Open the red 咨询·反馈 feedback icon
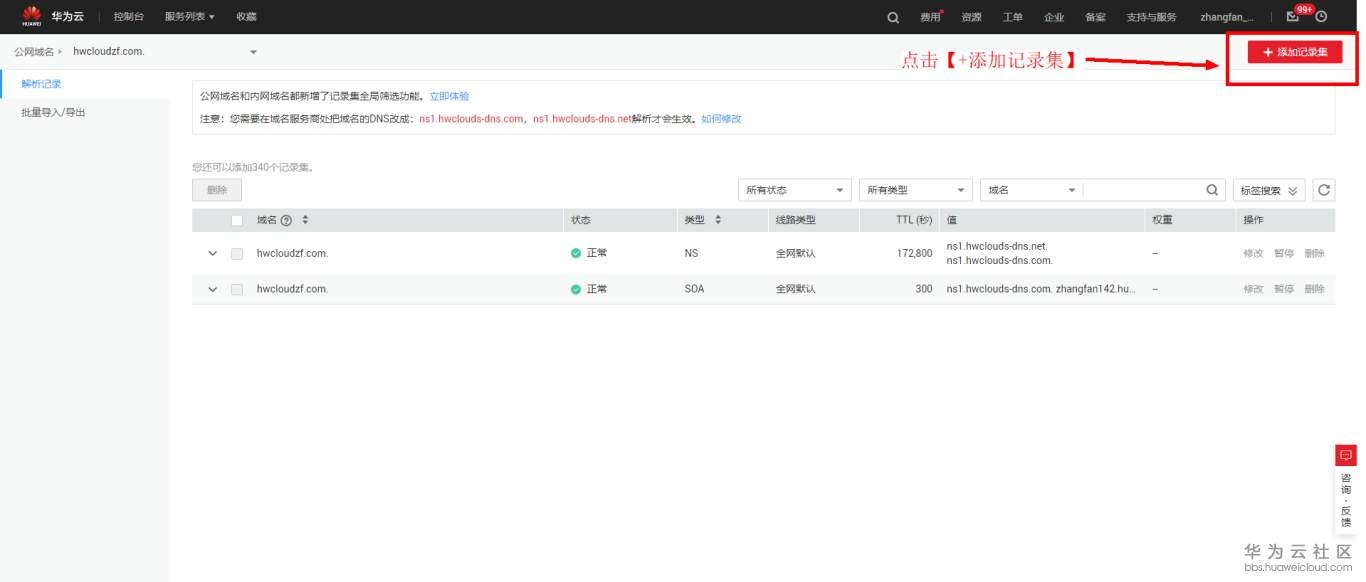This screenshot has height=582, width=1366. point(1345,455)
